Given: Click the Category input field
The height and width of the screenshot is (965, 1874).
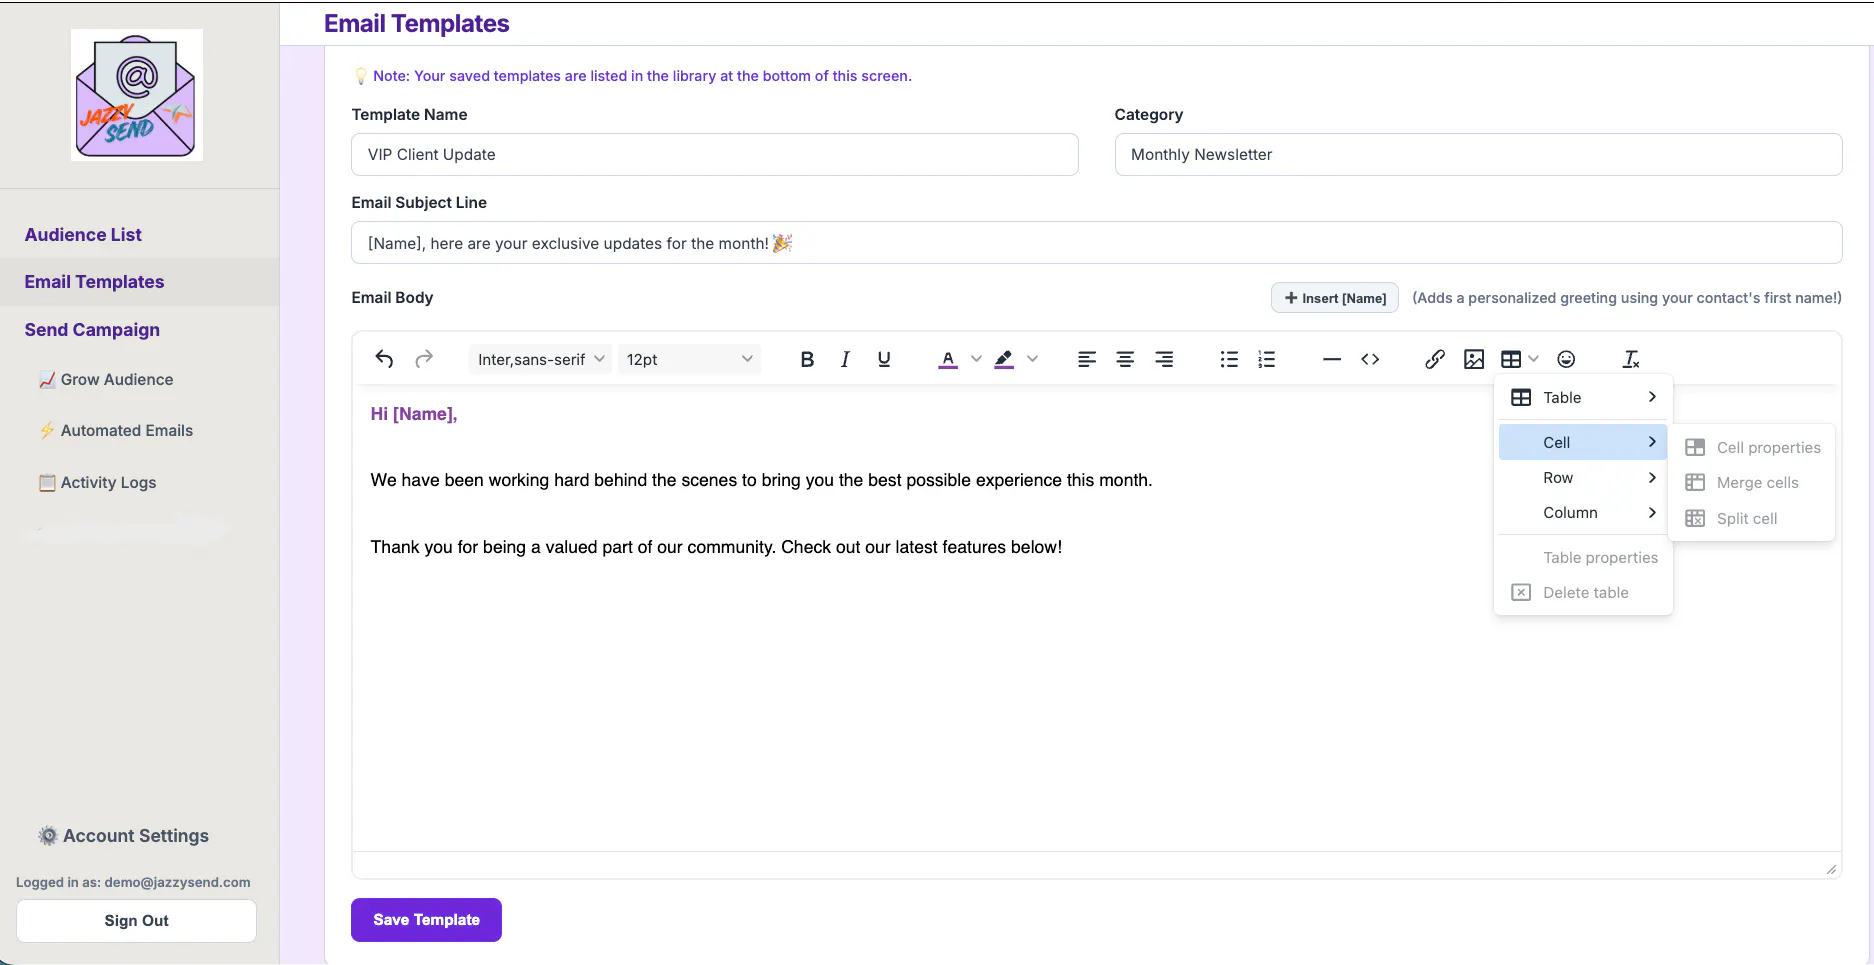Looking at the screenshot, I should tap(1478, 155).
